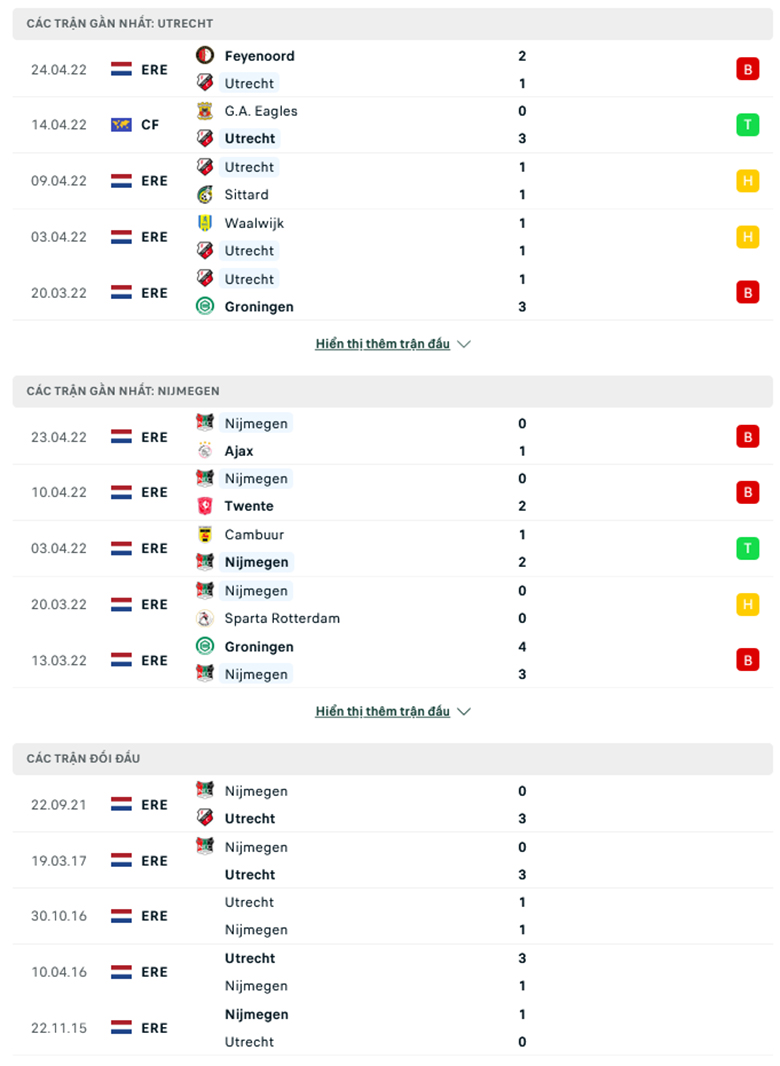The width and height of the screenshot is (780, 1066).
Task: Click the Sittard team logo
Action: [205, 194]
